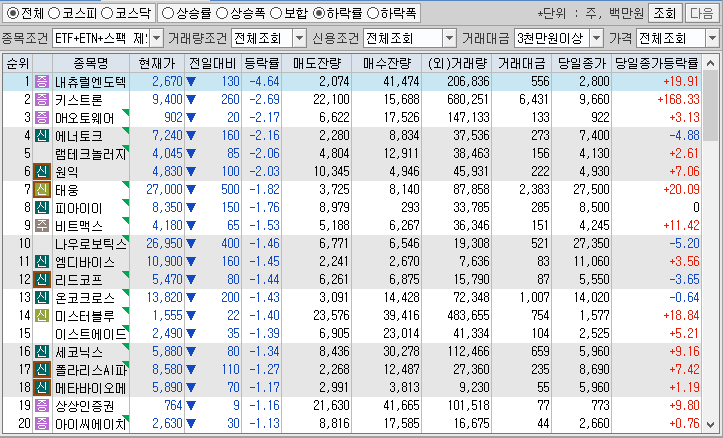The image size is (723, 438).
Task: Select stock name 나우로보틱스
Action: (x=90, y=244)
